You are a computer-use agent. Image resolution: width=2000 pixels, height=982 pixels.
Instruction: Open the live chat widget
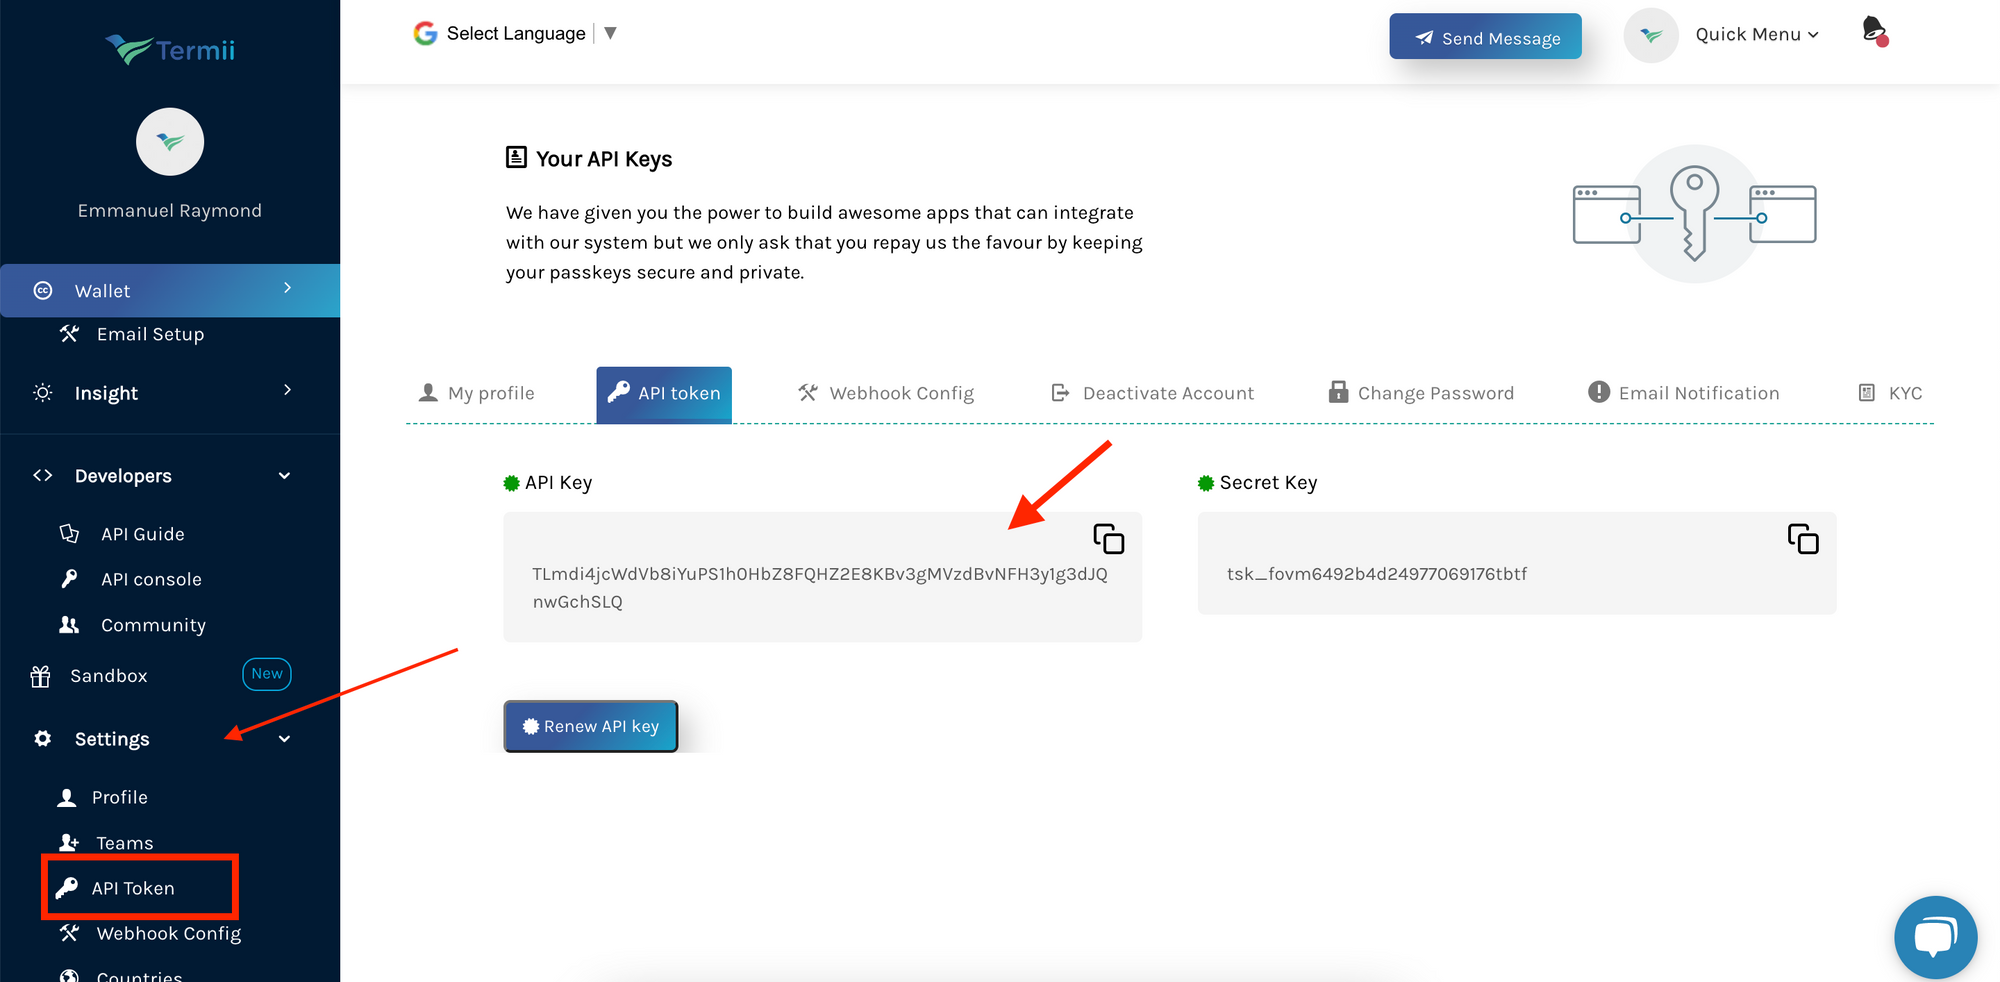click(1935, 937)
